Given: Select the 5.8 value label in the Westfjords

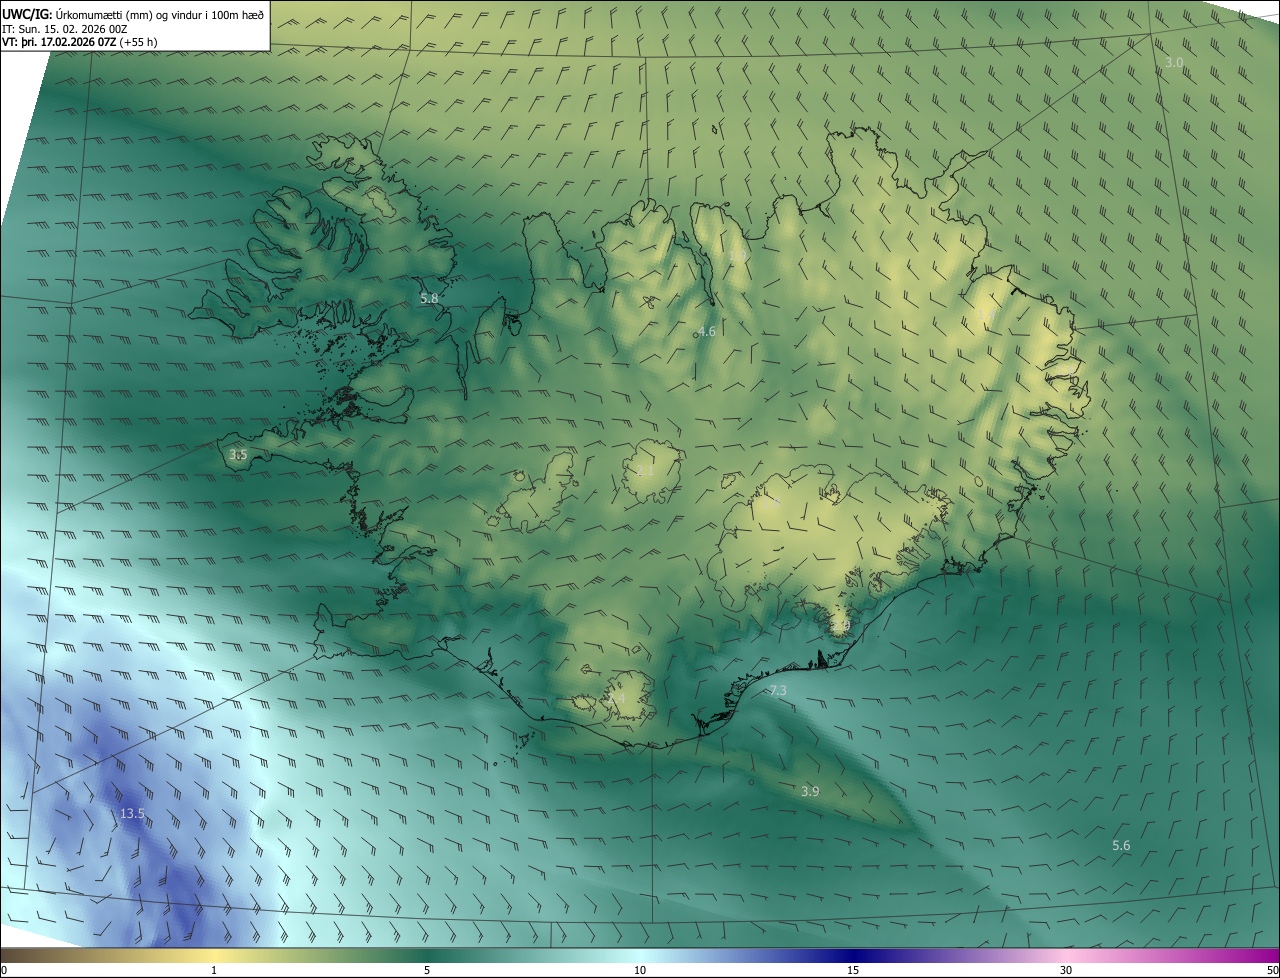Looking at the screenshot, I should point(429,298).
